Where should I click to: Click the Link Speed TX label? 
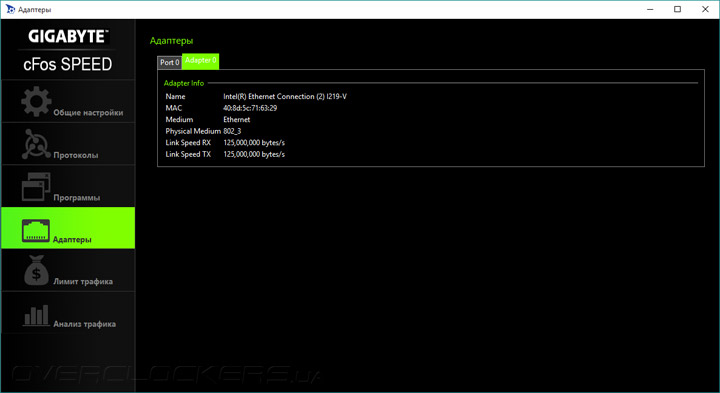(x=188, y=154)
